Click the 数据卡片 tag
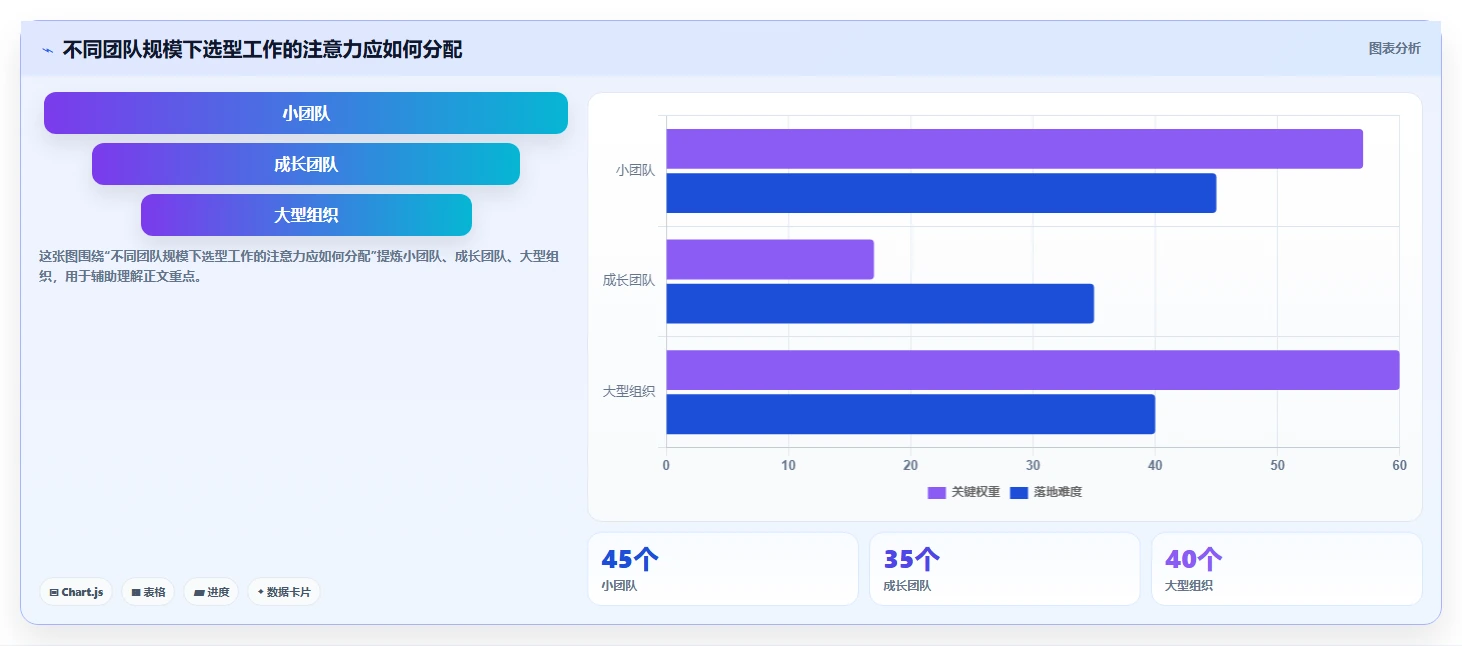The height and width of the screenshot is (646, 1462). point(284,592)
